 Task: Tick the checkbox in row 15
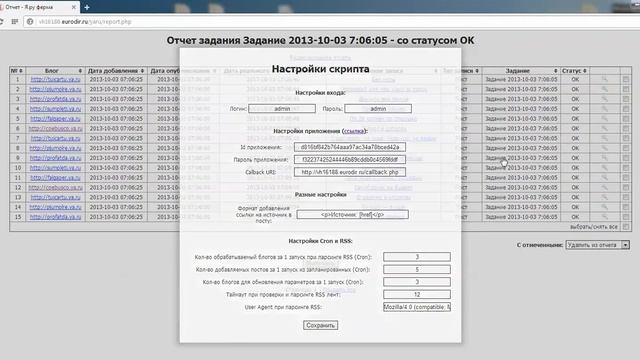click(626, 217)
